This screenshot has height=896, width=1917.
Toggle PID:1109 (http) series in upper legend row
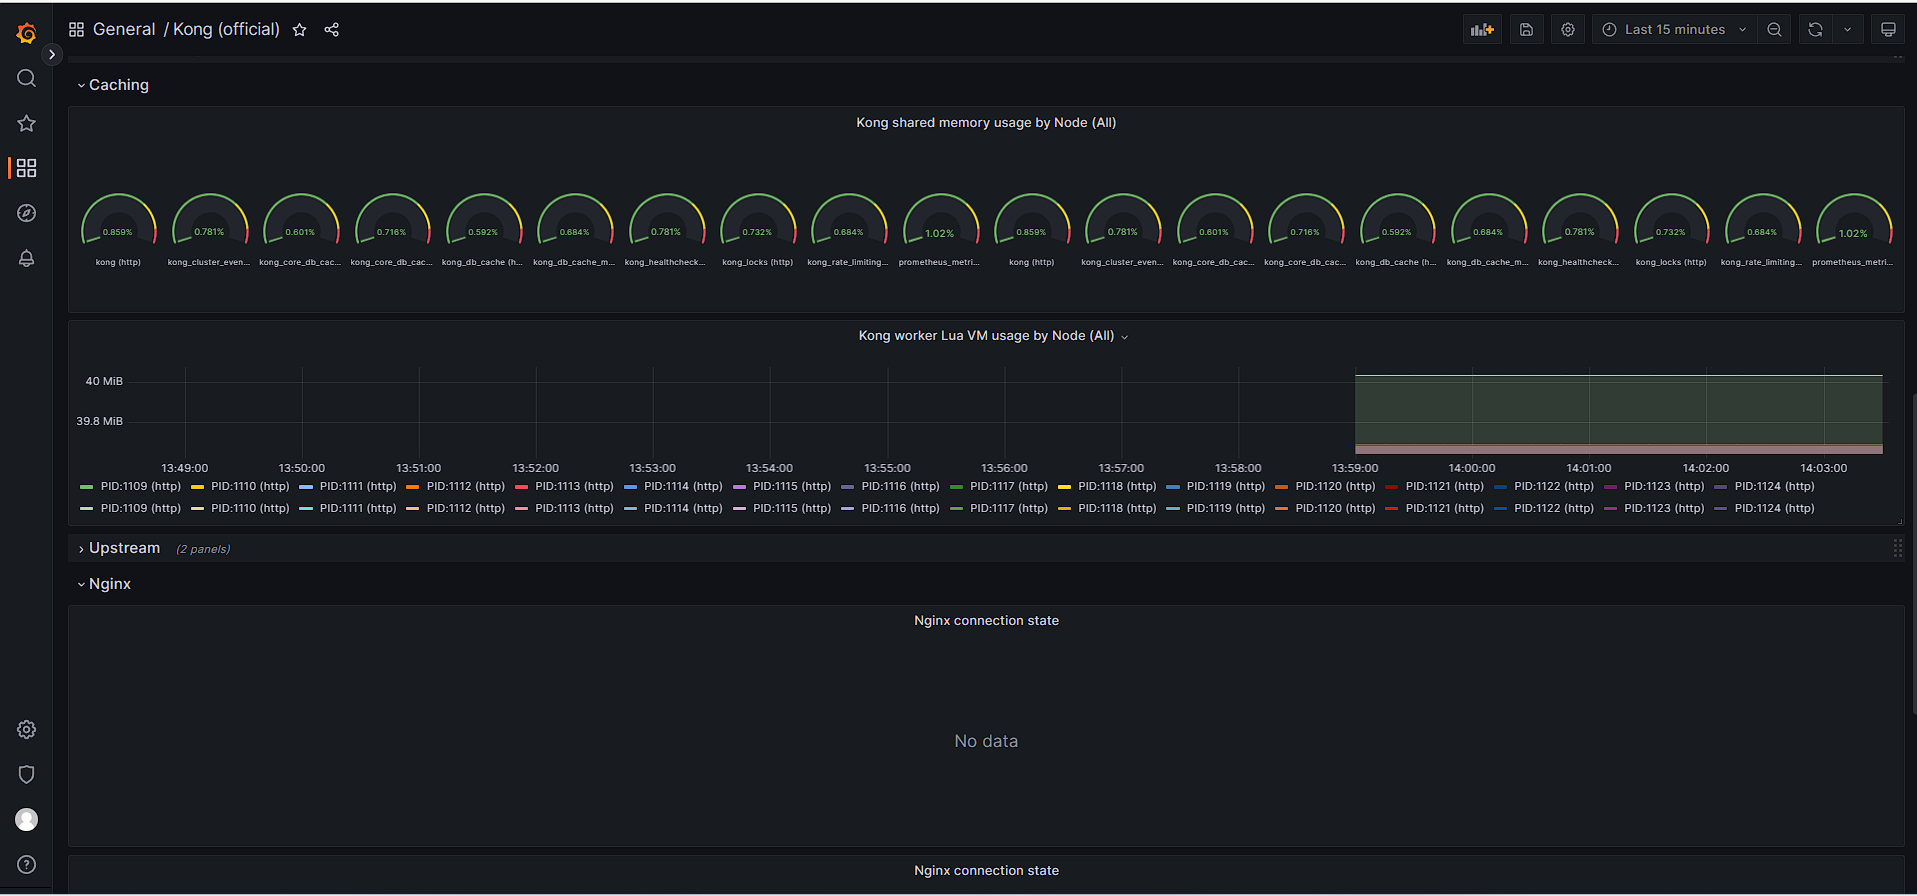pyautogui.click(x=141, y=487)
